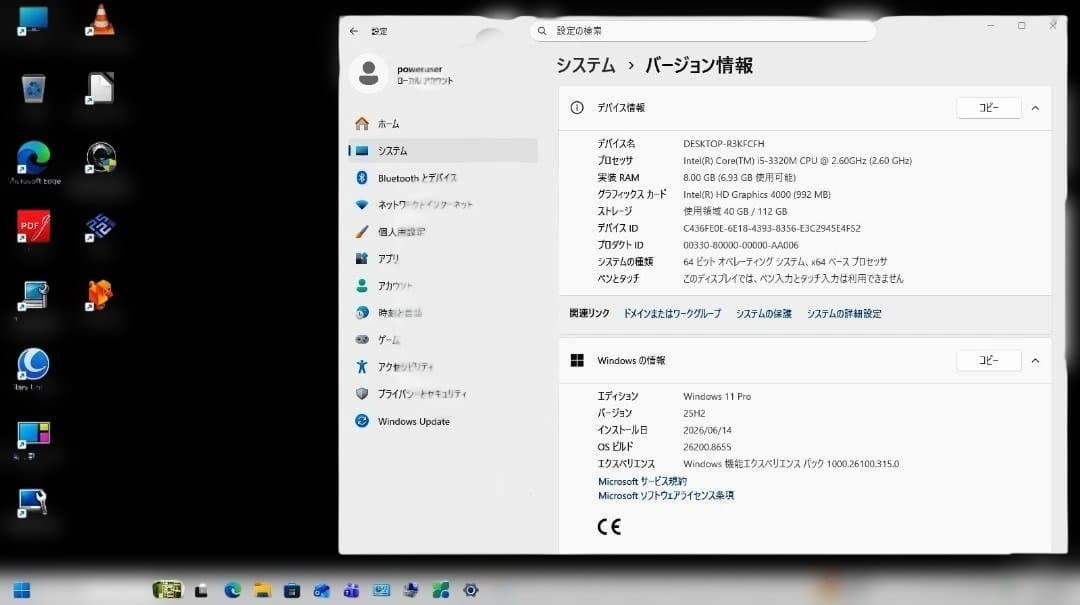Open the computer with wrench shortcut below PDF

pos(33,296)
